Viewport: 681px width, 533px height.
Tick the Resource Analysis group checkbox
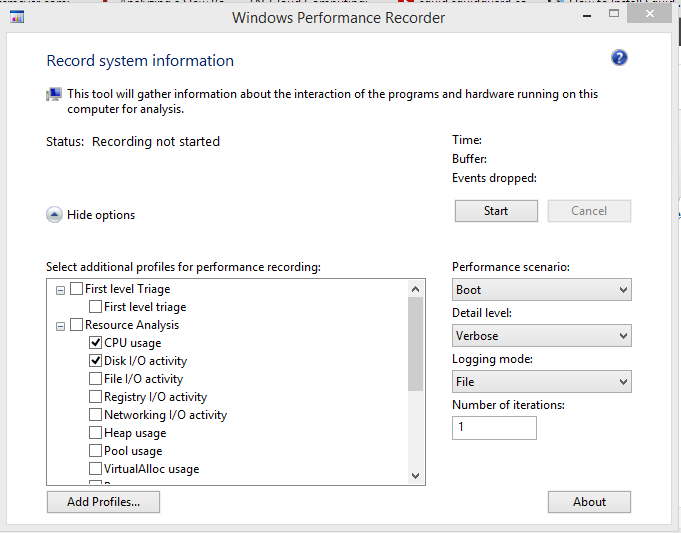coord(76,324)
